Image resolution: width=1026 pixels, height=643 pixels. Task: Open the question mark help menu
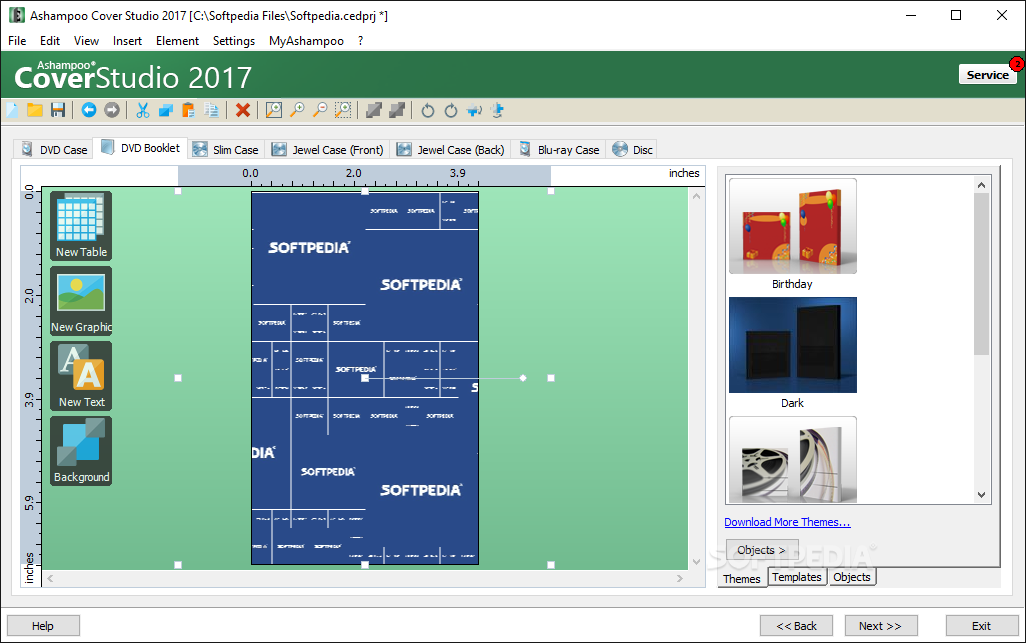361,41
